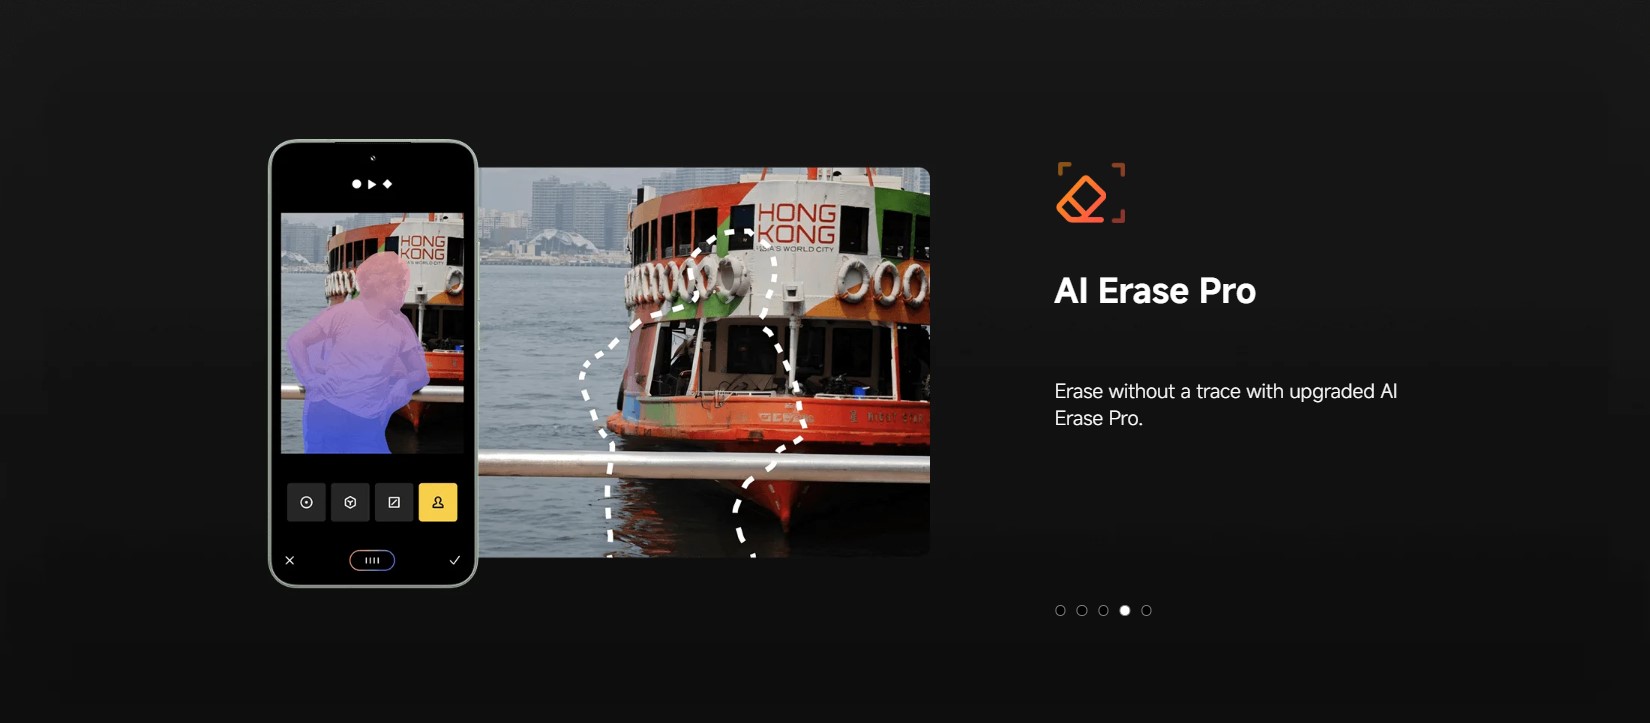Confirm the edit with the checkmark icon
The height and width of the screenshot is (723, 1650).
click(x=455, y=560)
